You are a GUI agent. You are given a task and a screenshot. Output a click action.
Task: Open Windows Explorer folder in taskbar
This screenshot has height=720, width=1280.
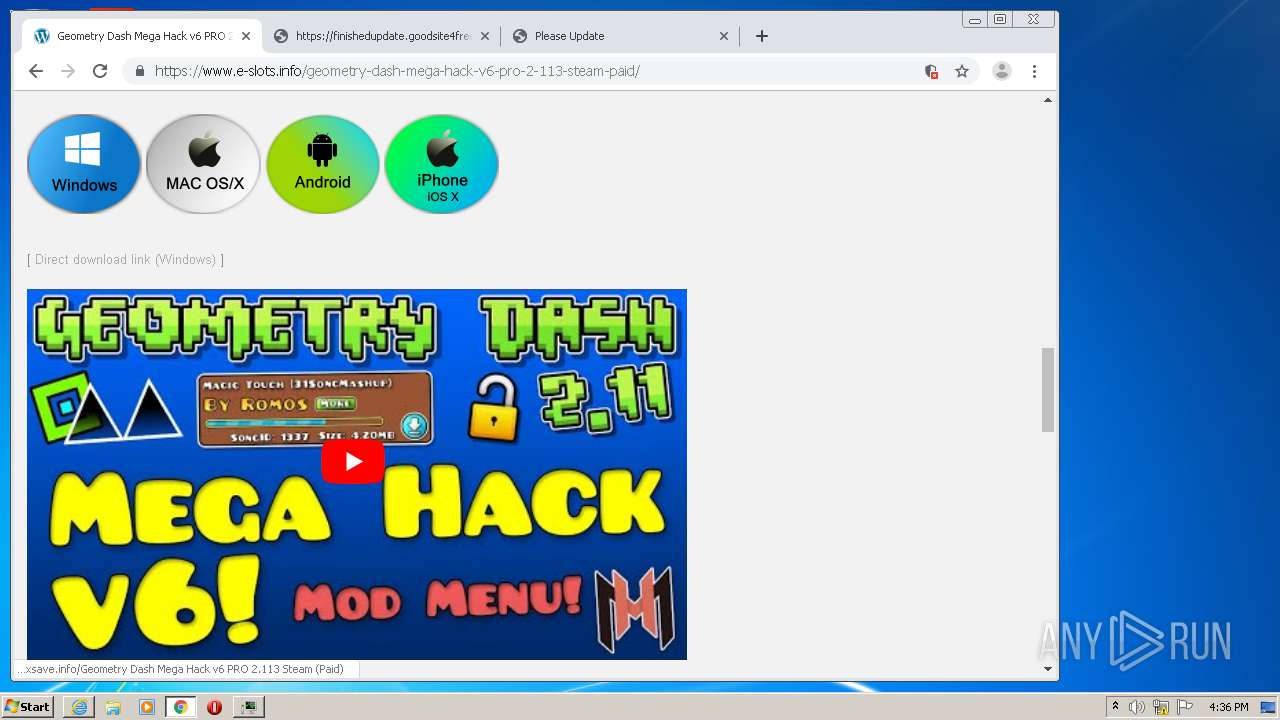tap(113, 707)
